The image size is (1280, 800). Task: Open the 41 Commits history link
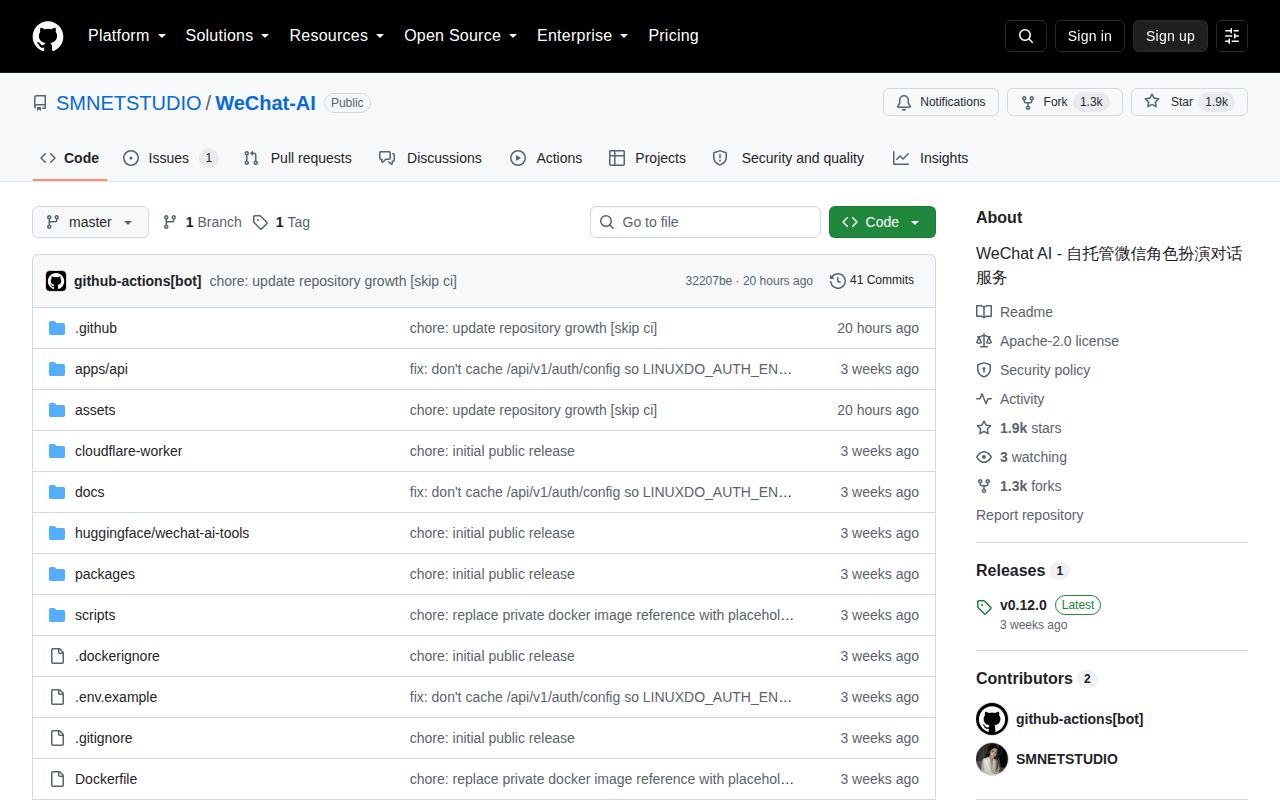pyautogui.click(x=872, y=281)
